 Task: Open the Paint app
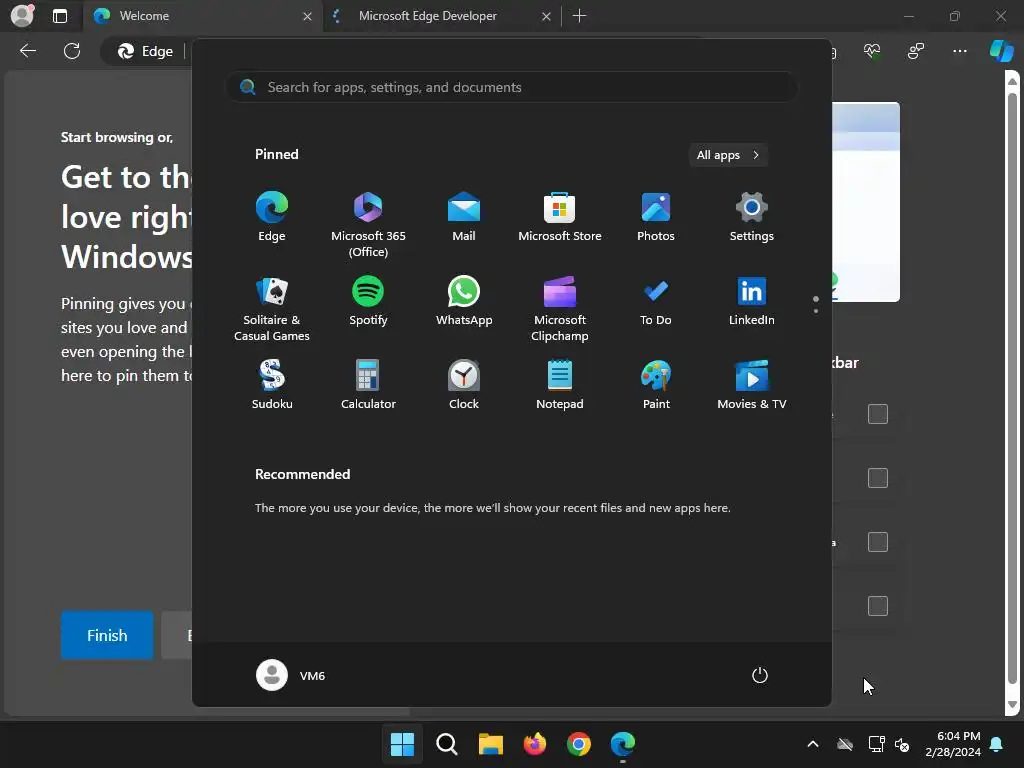[x=656, y=385]
